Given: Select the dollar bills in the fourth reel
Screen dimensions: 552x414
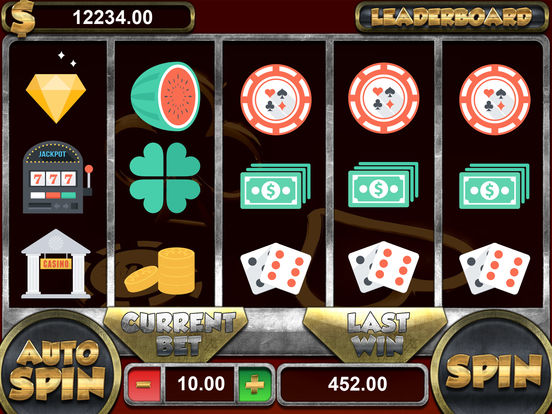Looking at the screenshot, I should [x=383, y=185].
